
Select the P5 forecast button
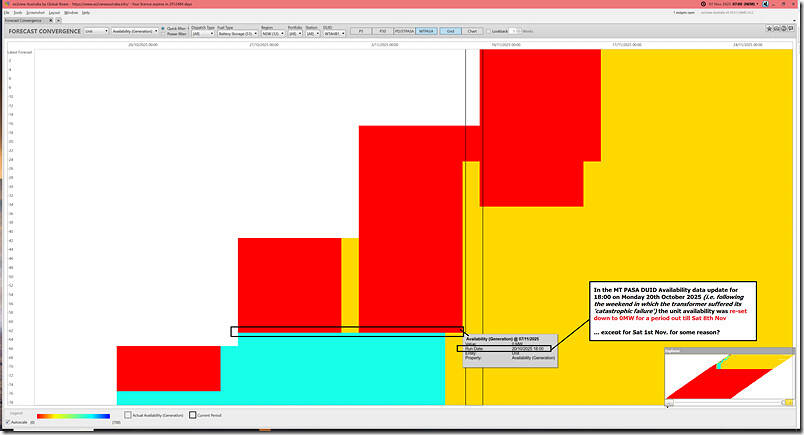click(361, 31)
